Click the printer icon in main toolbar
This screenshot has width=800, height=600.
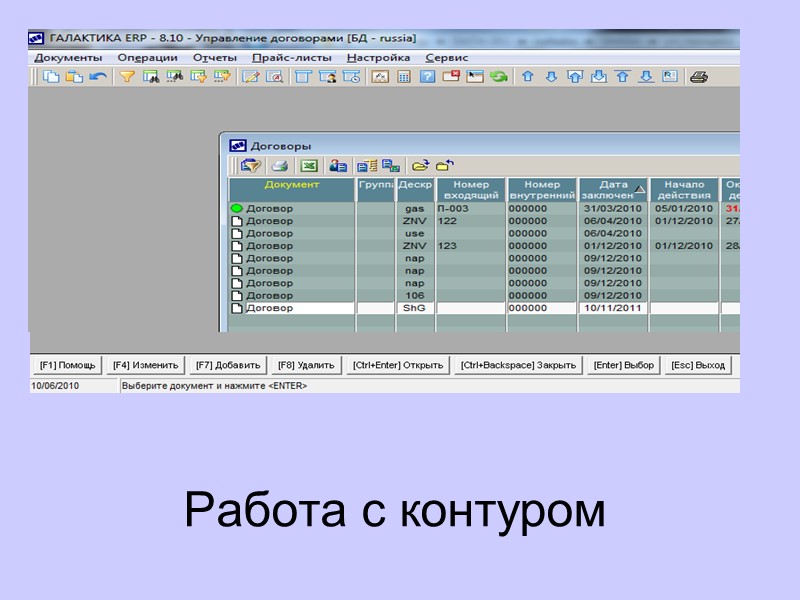coord(699,77)
